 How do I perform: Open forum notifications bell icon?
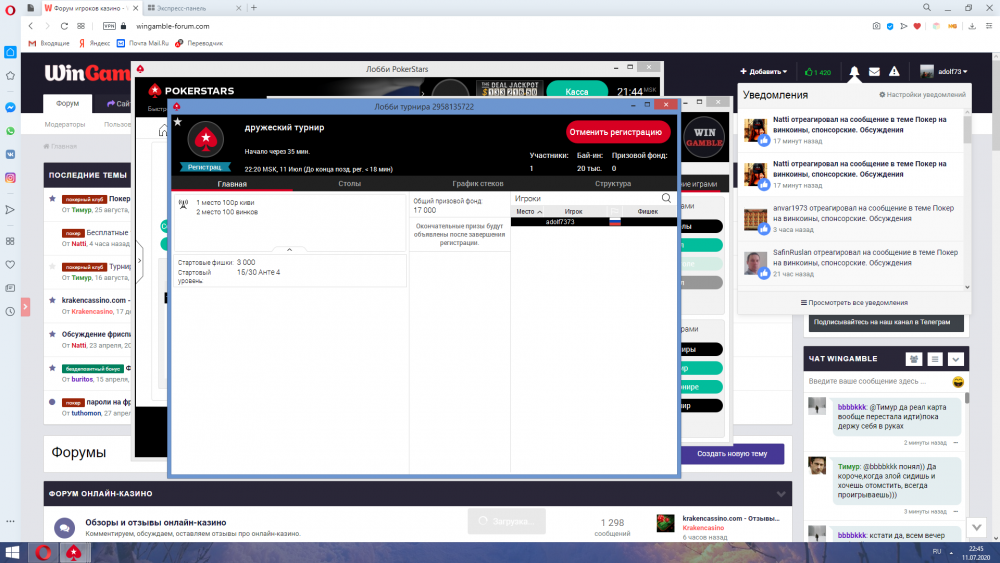[x=854, y=71]
